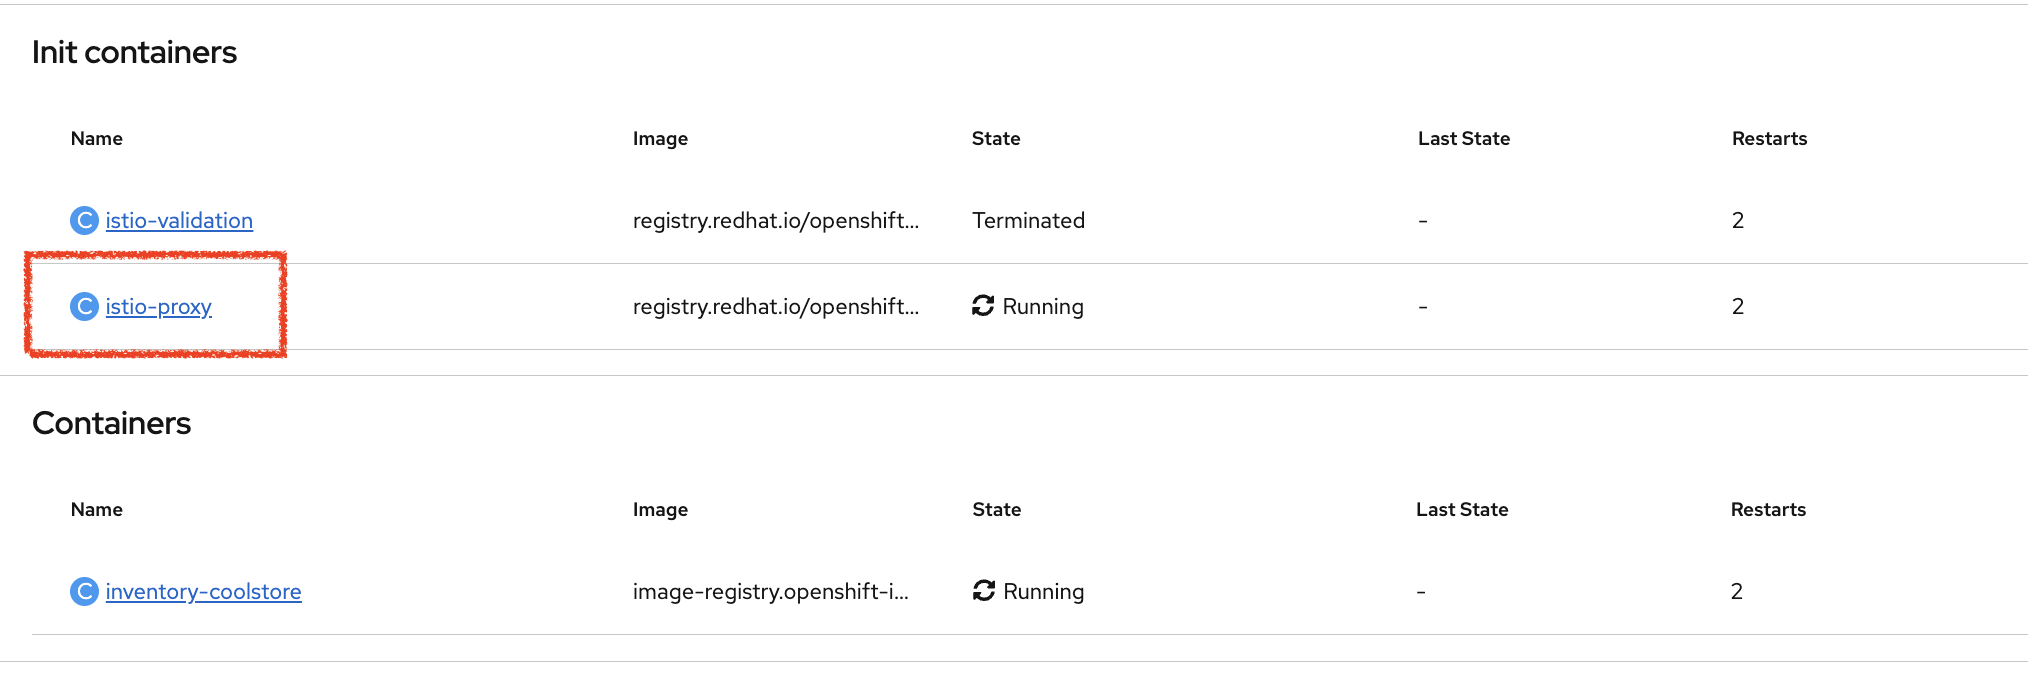Screen dimensions: 2028x680
Task: Click the Terminated state text for istio-validation
Action: click(1028, 220)
